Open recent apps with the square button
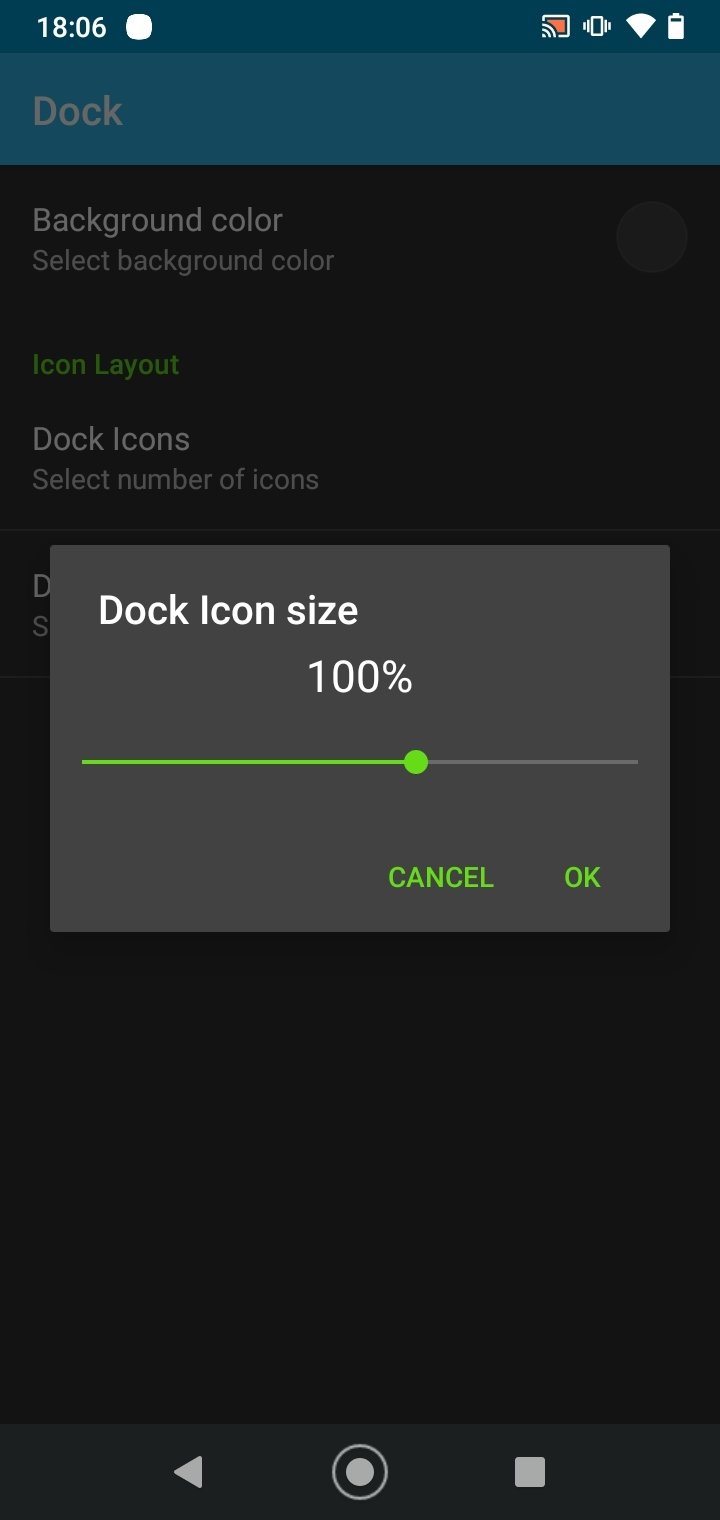Viewport: 720px width, 1520px height. point(529,1471)
